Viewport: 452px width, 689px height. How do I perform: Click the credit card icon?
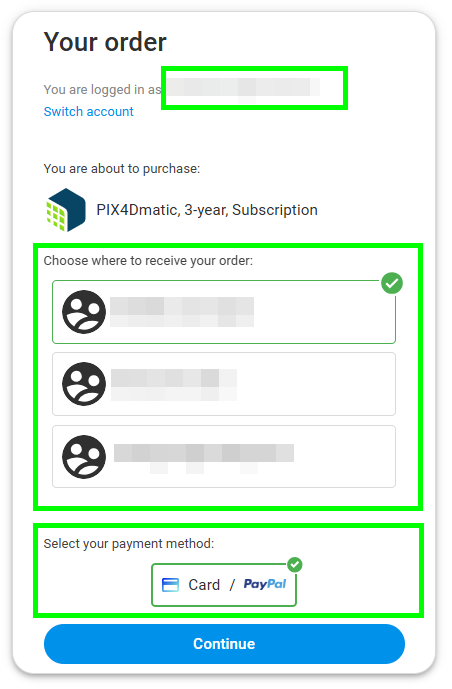170,585
